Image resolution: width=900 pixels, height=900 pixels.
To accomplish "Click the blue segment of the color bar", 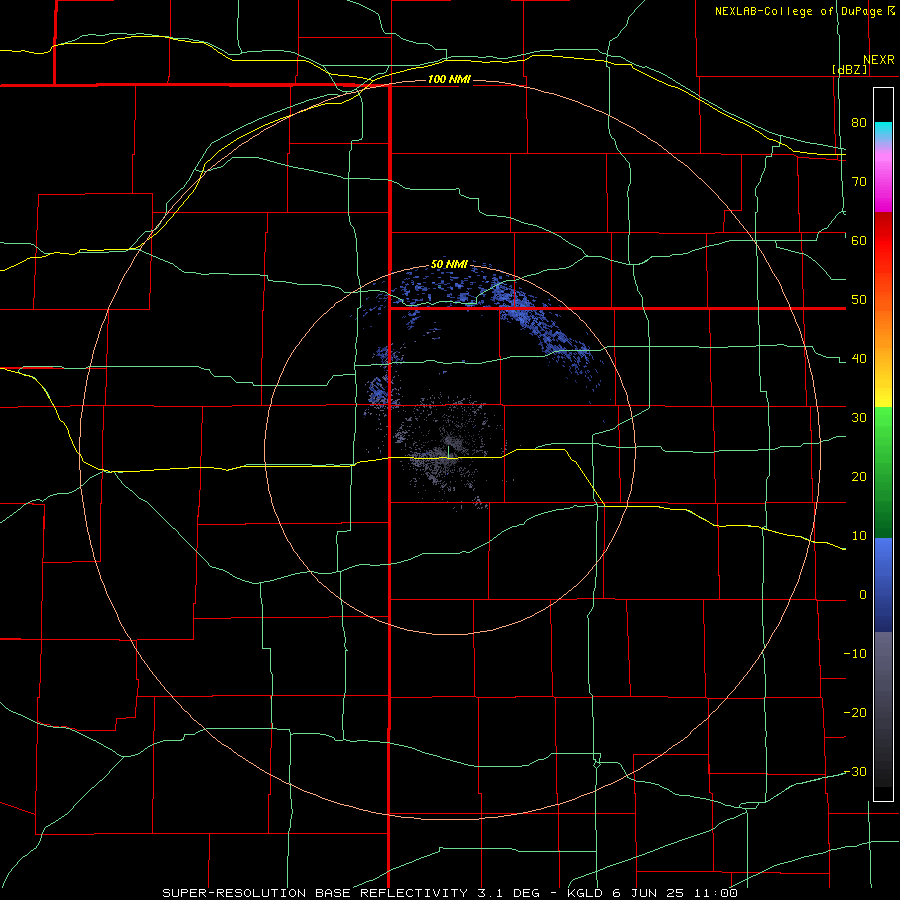I will [x=883, y=585].
